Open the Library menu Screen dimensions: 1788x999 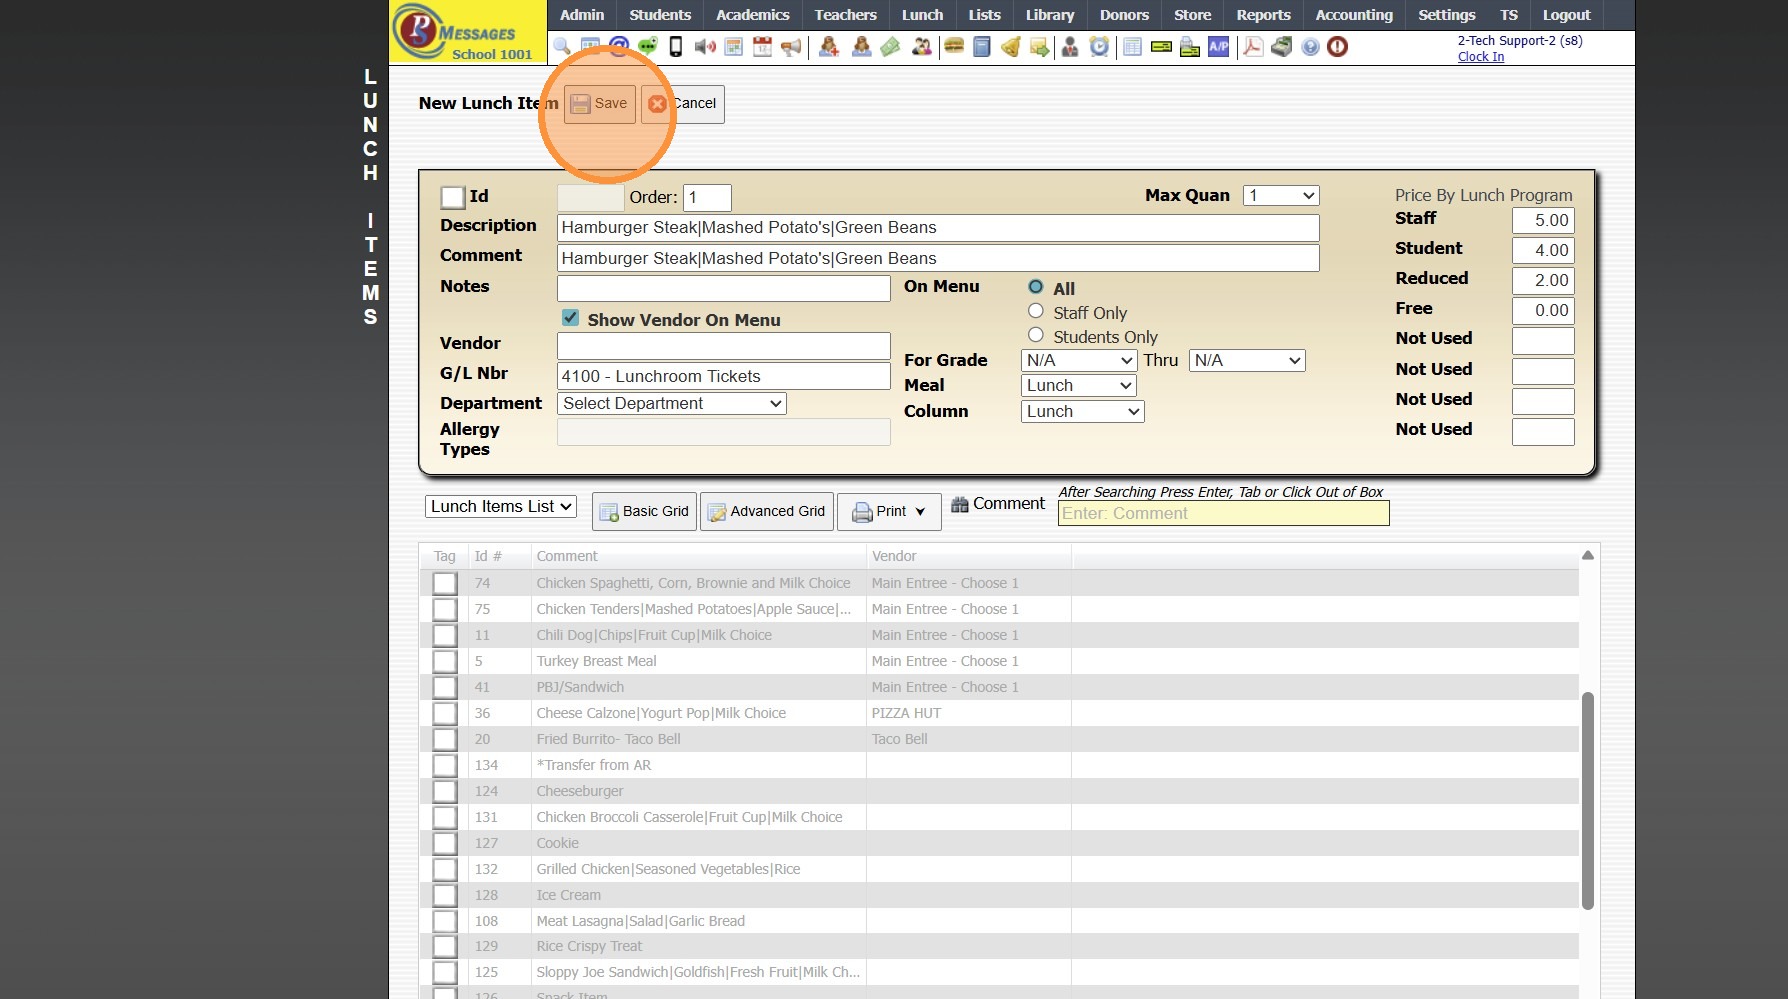tap(1049, 15)
